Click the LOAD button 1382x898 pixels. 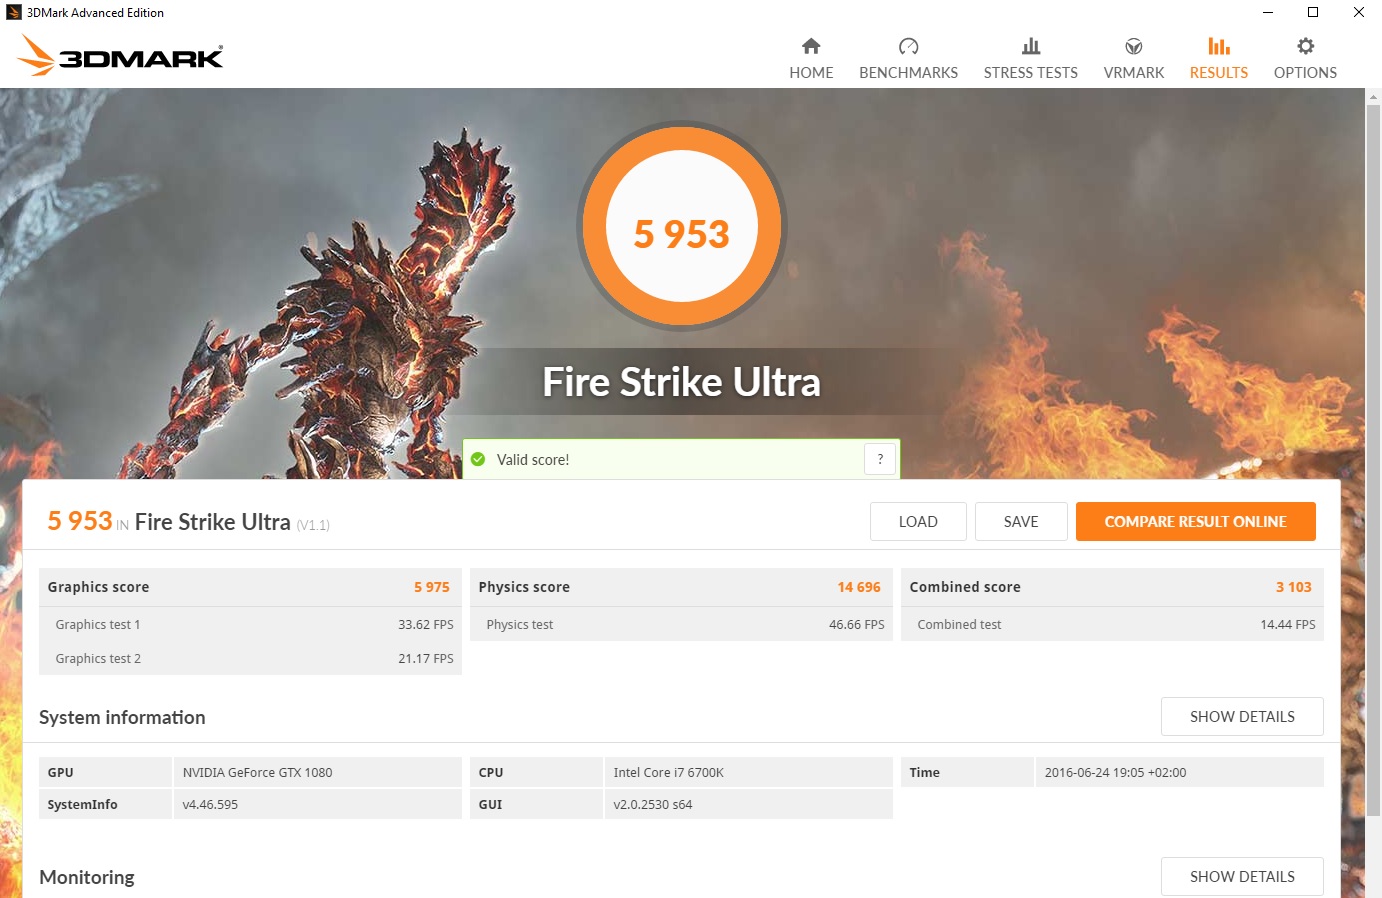coord(918,521)
